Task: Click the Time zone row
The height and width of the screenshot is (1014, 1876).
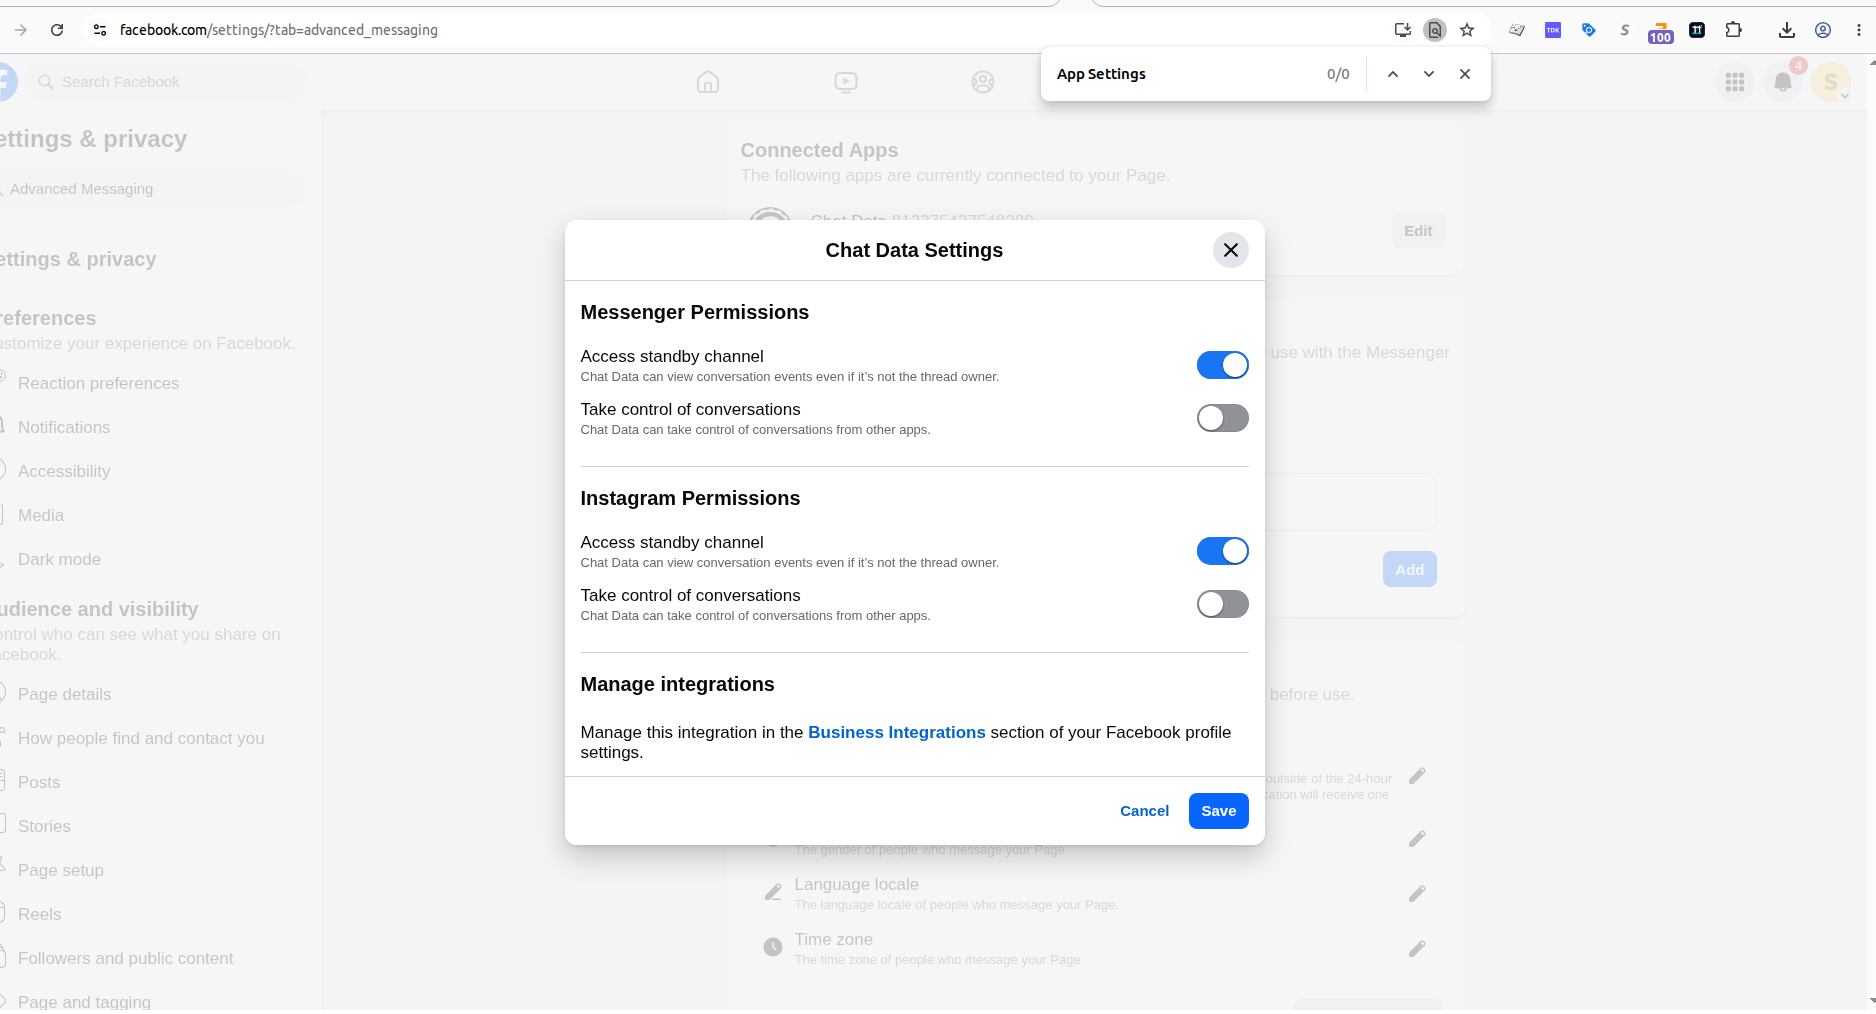Action: pos(1095,949)
